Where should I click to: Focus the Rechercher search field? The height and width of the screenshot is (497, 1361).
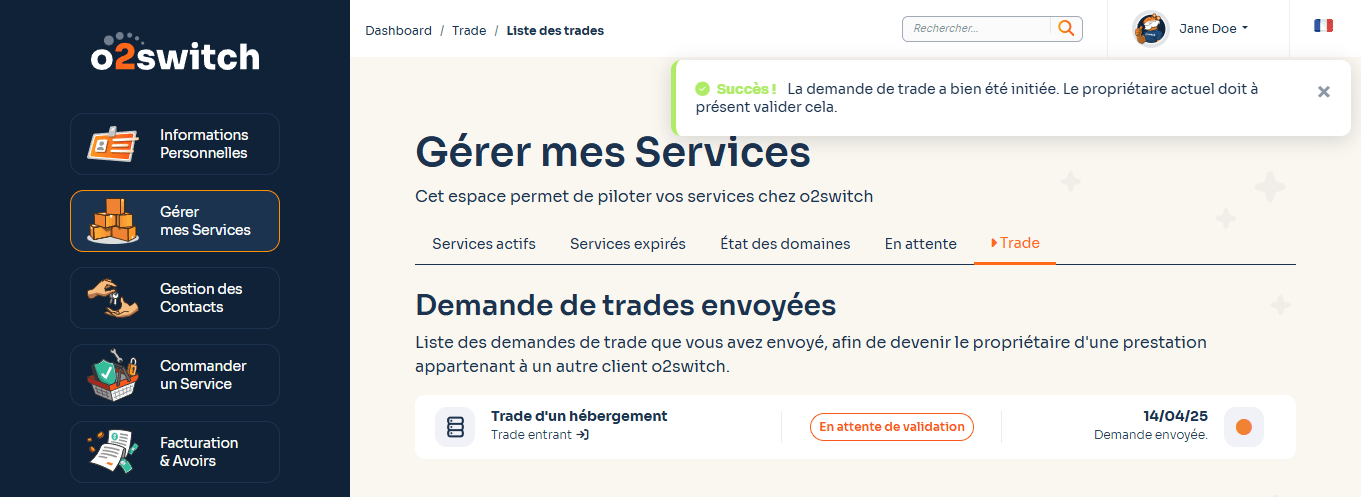[976, 29]
